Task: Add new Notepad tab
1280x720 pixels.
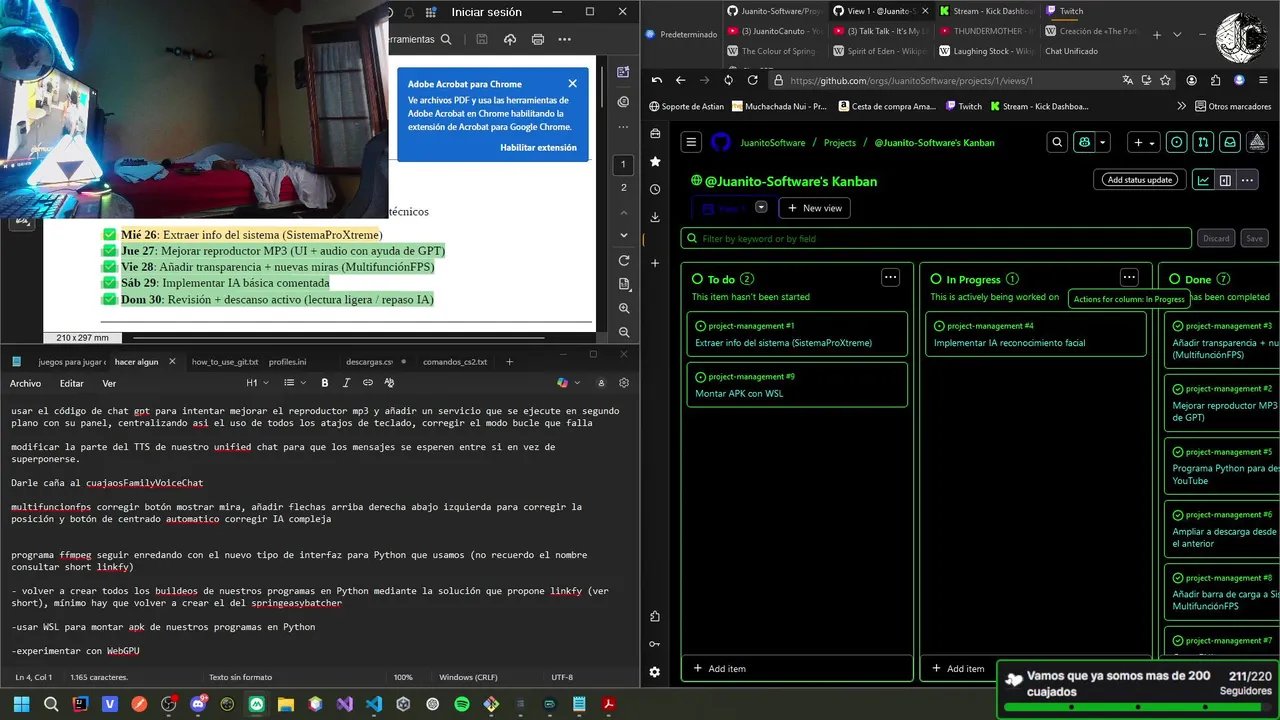Action: tap(509, 362)
